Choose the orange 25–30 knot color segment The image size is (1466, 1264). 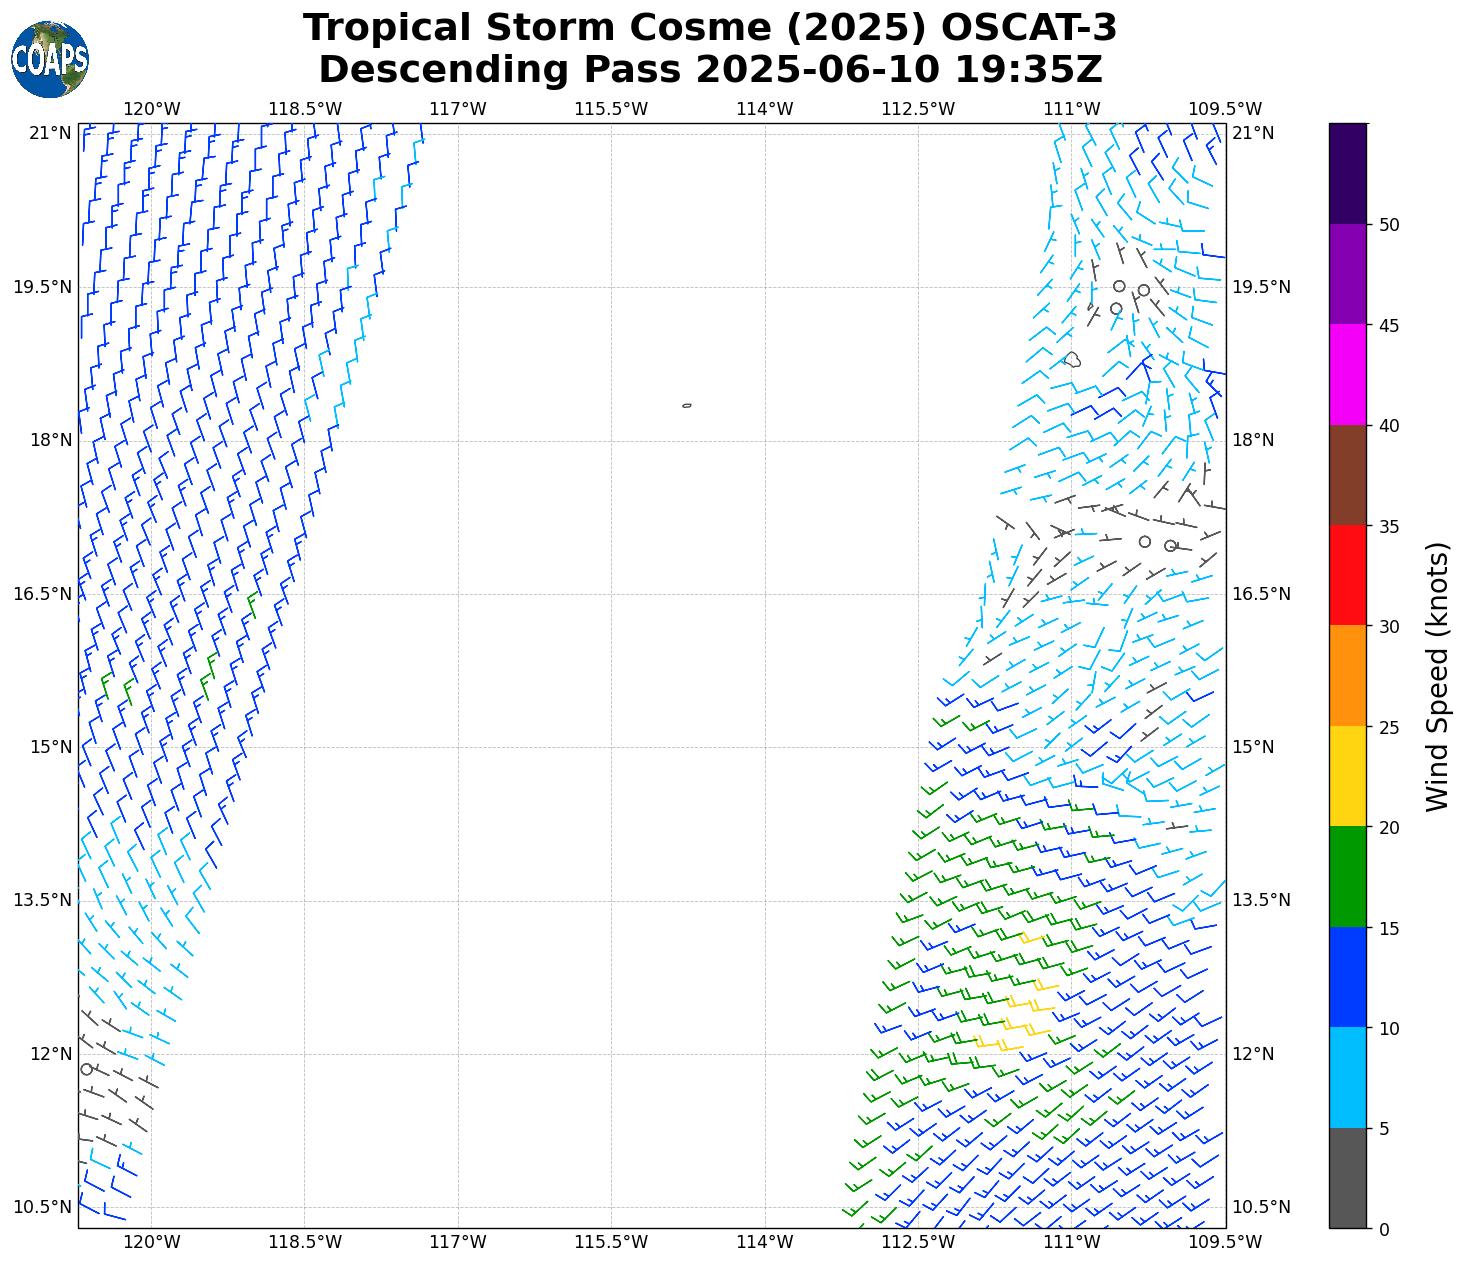click(1347, 675)
